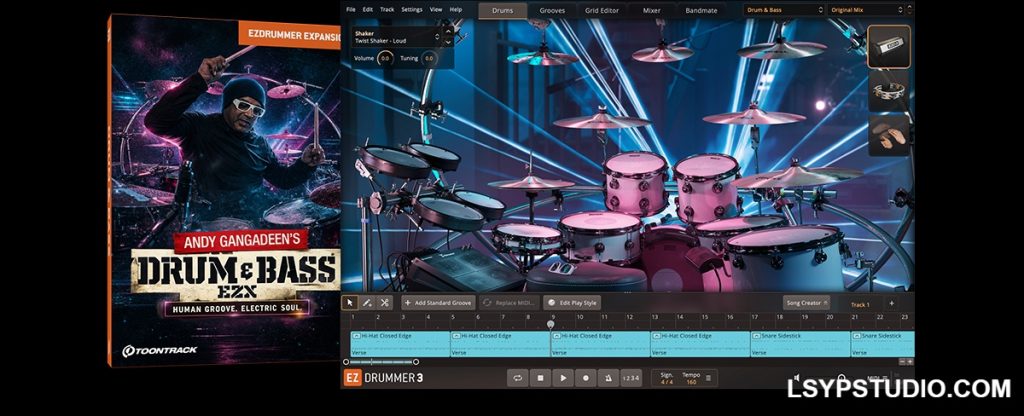Expand the Hi-Hat clip at bar 9
Image resolution: width=1024 pixels, height=416 pixels.
click(556, 336)
